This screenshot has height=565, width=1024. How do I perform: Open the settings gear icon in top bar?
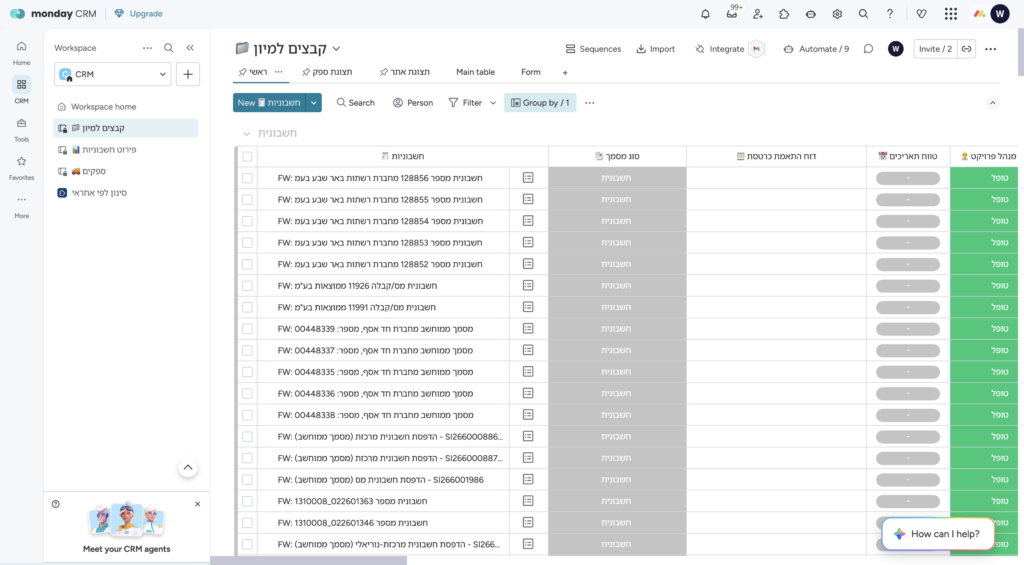coord(837,14)
